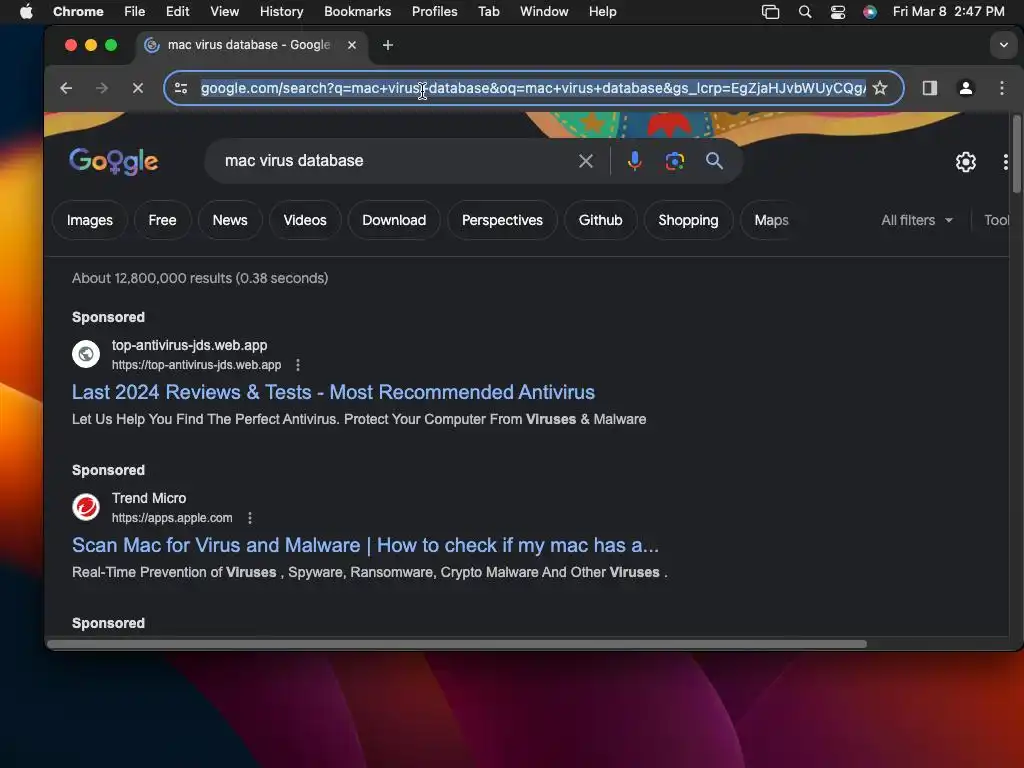Viewport: 1024px width, 768px height.
Task: Click the top-antivirus-jds site globe favicon
Action: click(86, 354)
